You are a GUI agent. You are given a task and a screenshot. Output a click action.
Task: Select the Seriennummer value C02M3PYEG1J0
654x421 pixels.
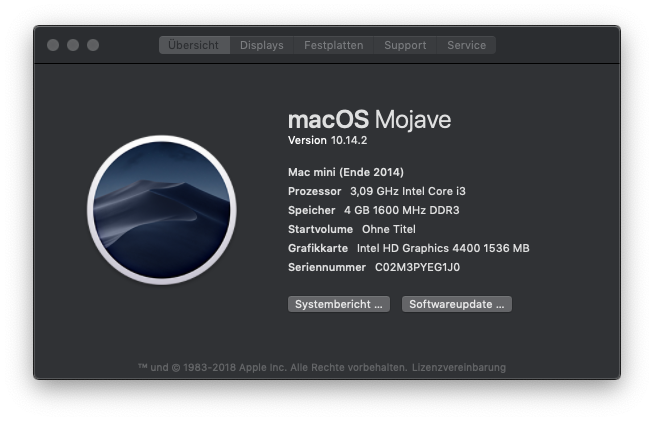(x=417, y=267)
